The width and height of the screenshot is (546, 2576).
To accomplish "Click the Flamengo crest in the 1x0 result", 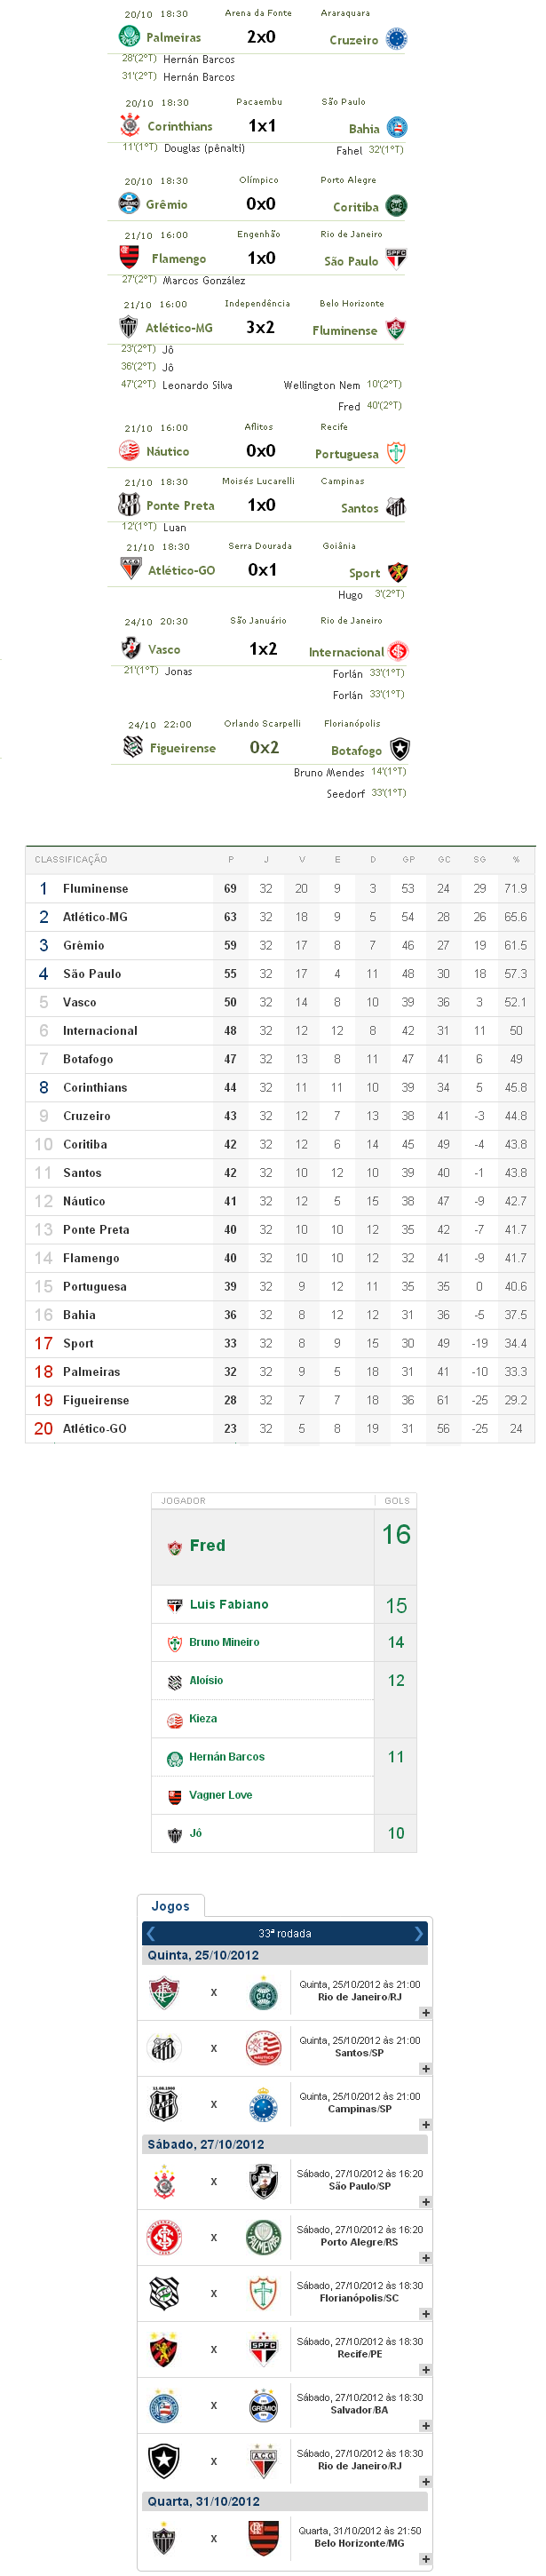I will (129, 258).
